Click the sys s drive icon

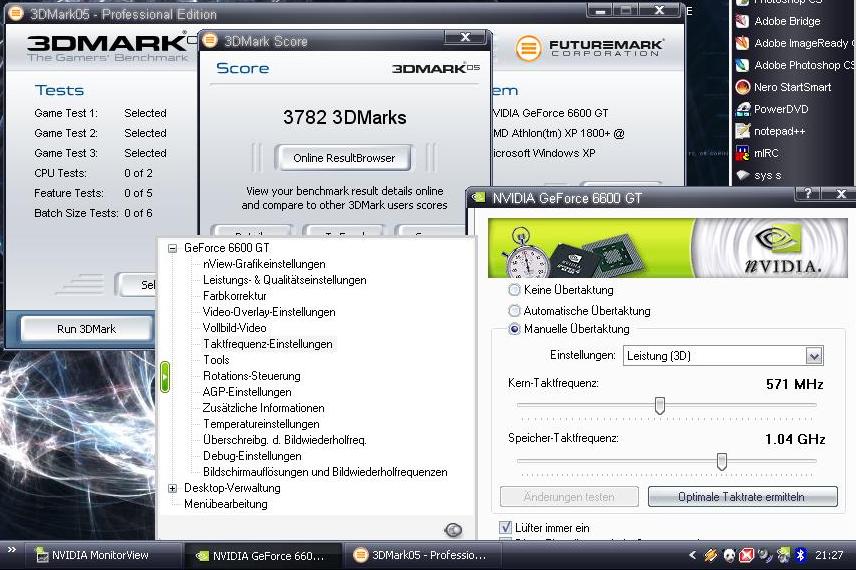[742, 175]
